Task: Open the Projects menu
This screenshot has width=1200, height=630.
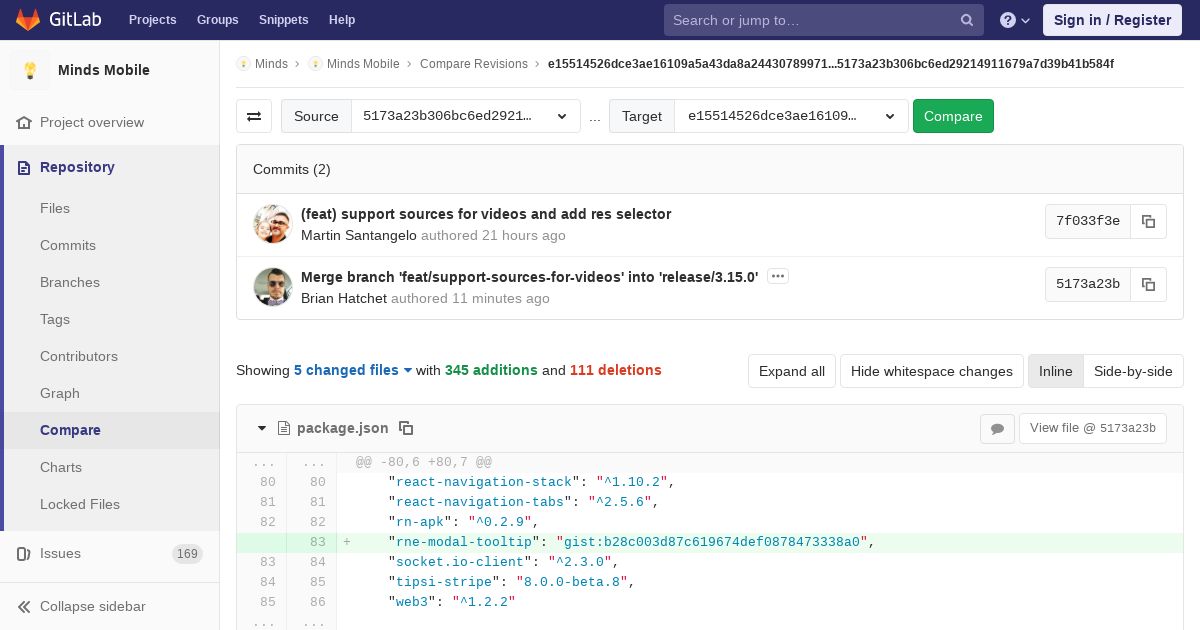Action: (152, 20)
